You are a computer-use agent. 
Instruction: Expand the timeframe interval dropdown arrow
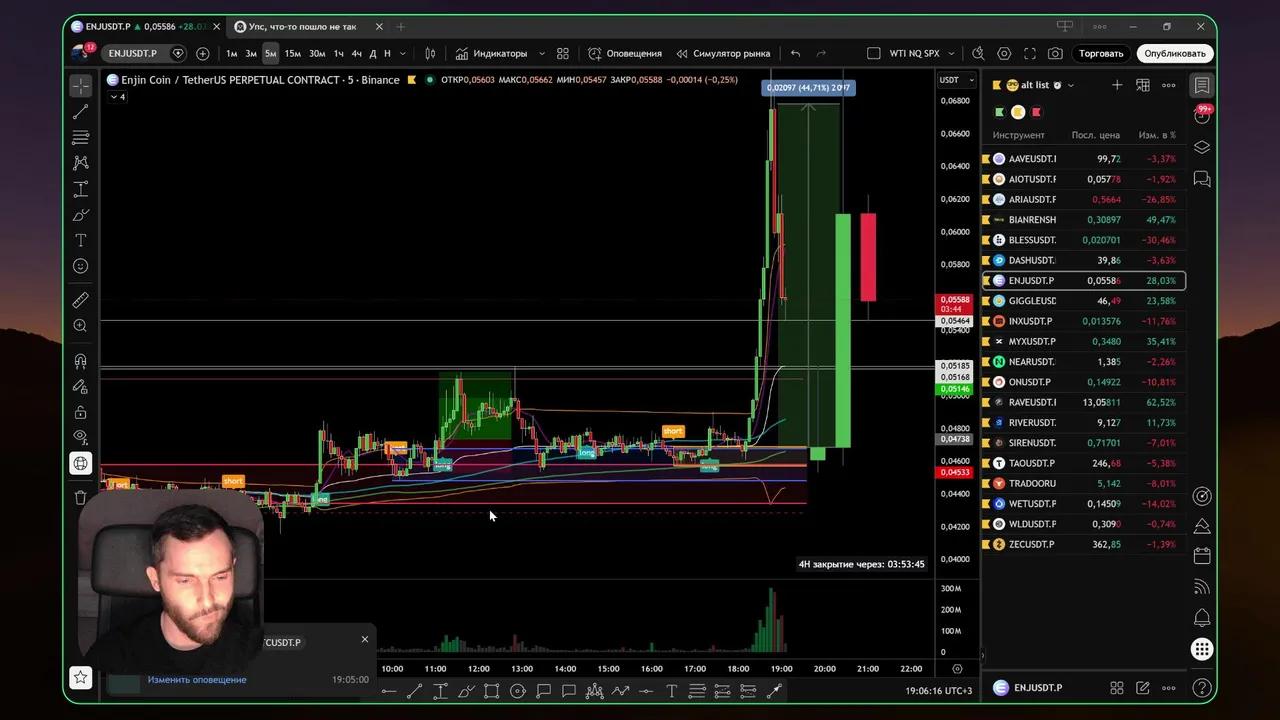coord(403,53)
